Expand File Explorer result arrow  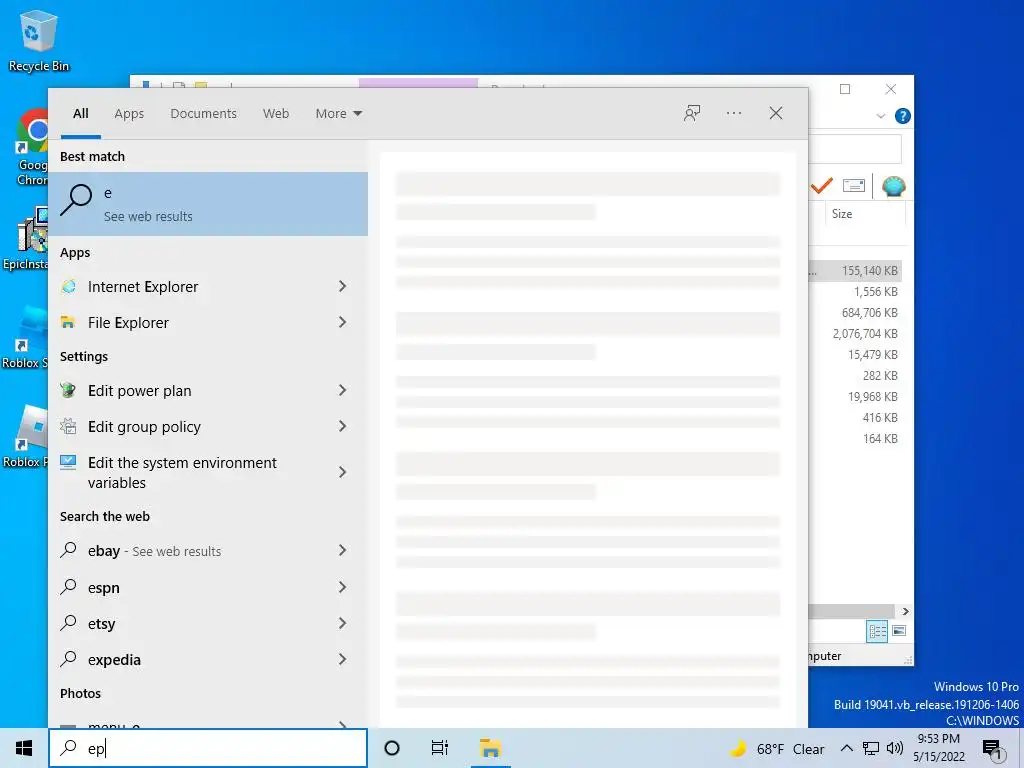point(342,322)
